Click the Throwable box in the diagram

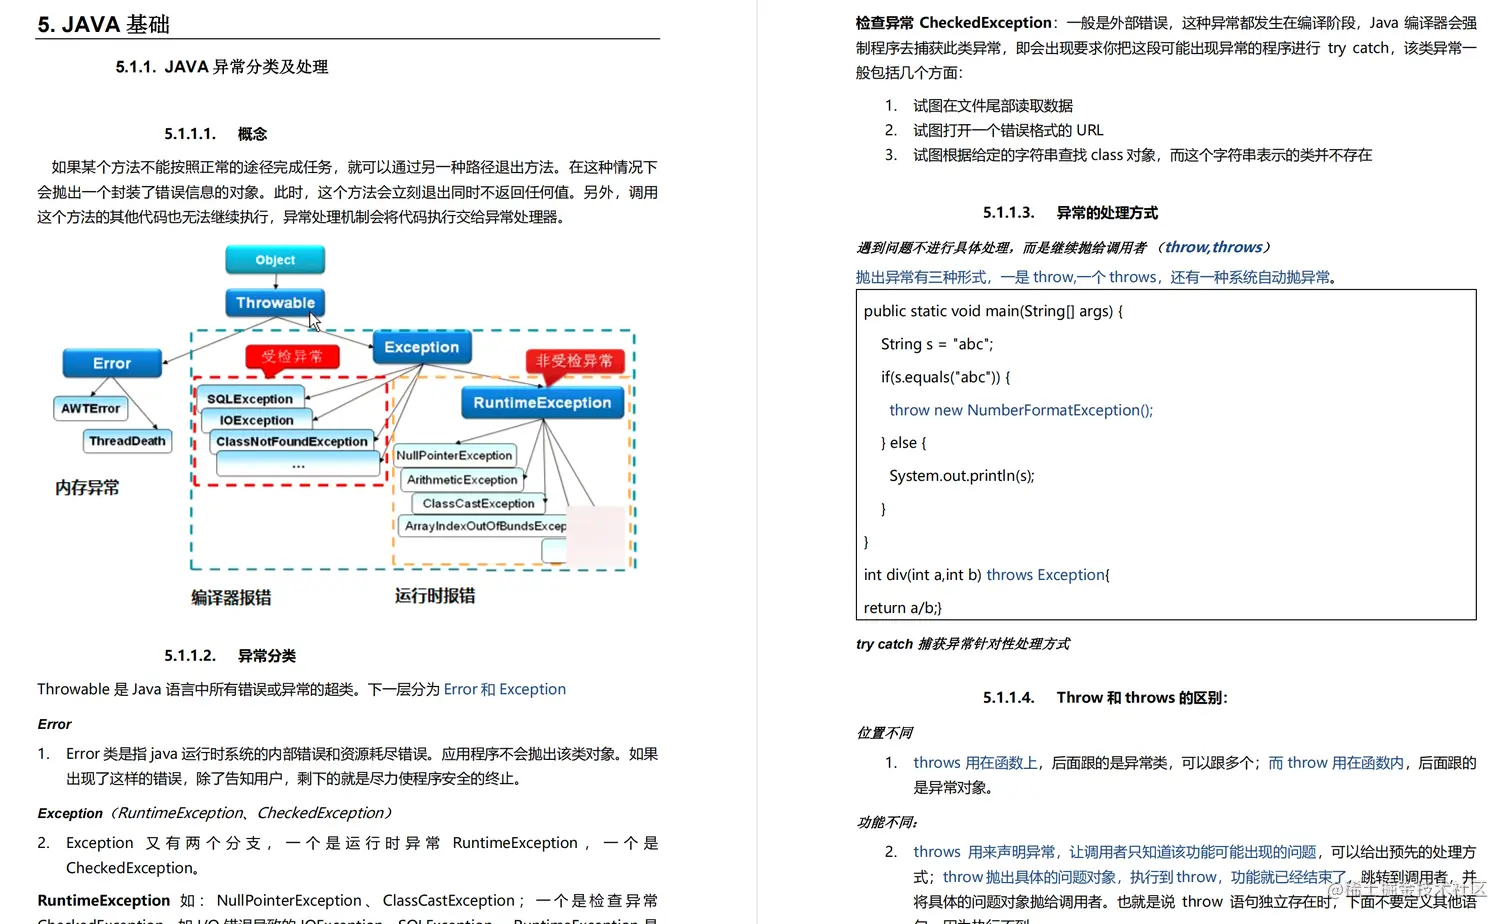(275, 303)
